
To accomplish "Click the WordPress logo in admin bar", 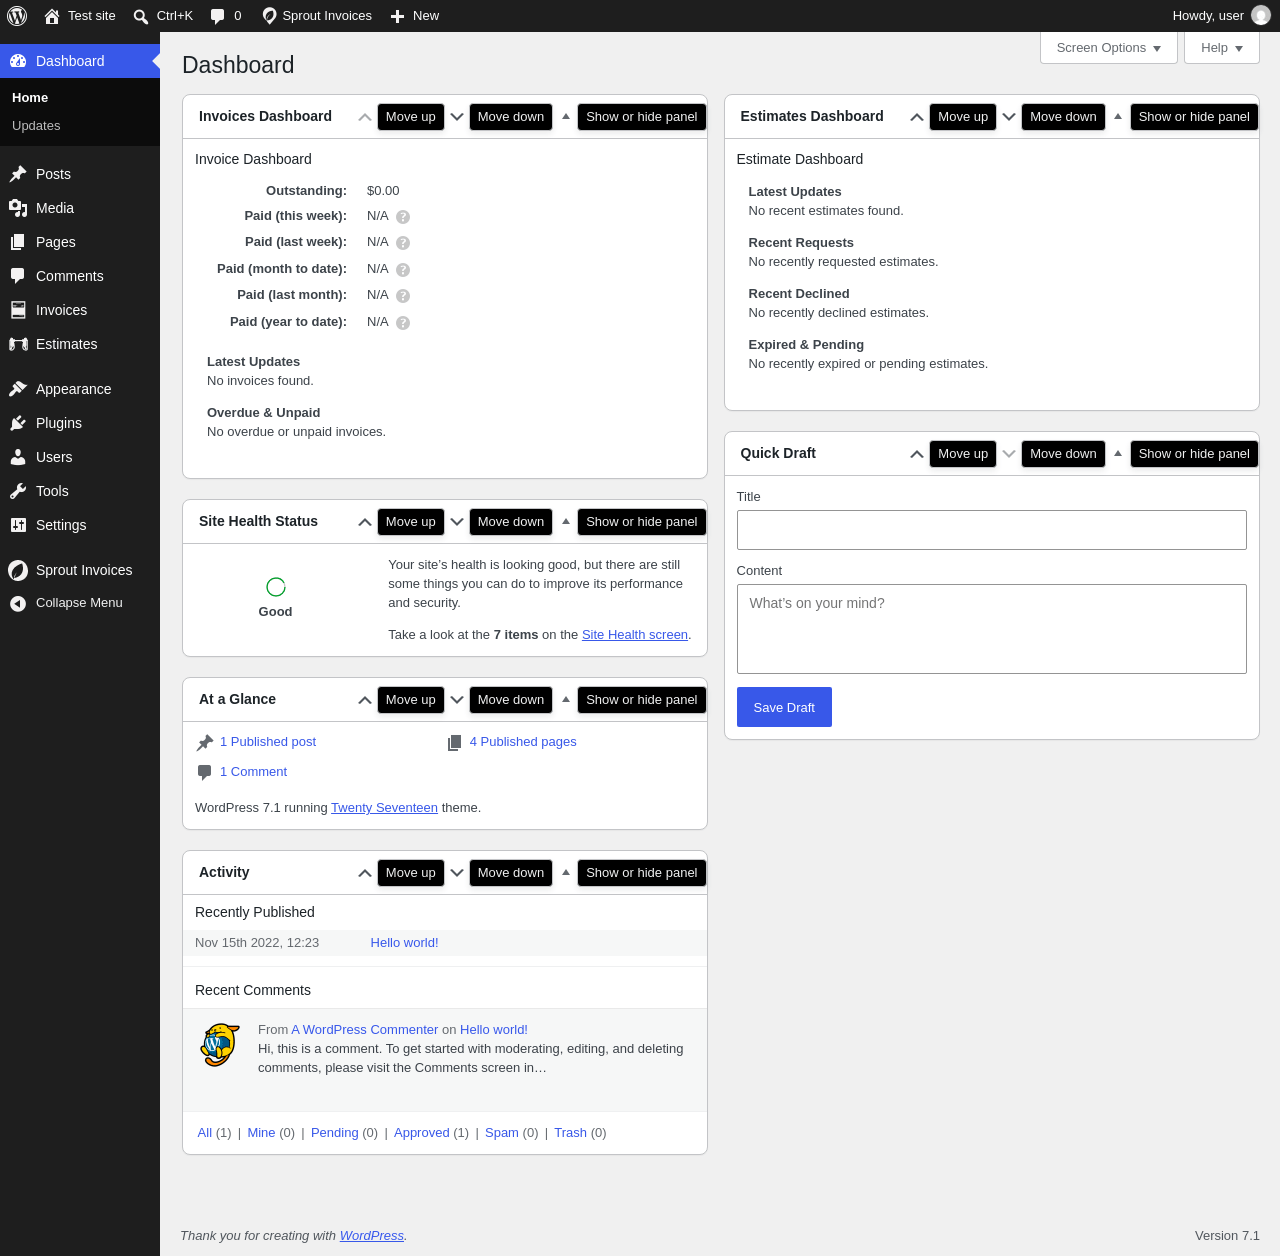I will click(x=17, y=16).
